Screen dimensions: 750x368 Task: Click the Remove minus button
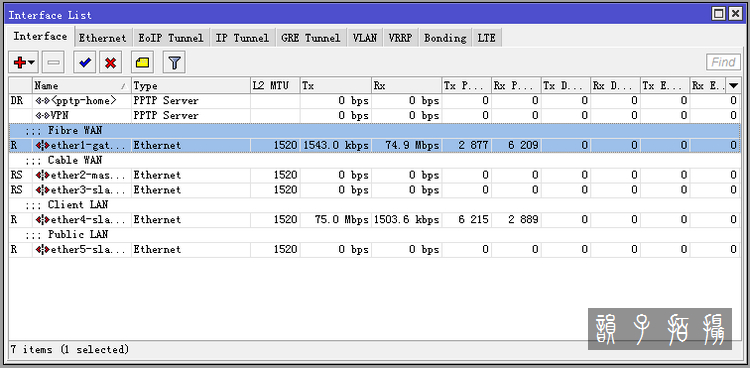[x=54, y=63]
